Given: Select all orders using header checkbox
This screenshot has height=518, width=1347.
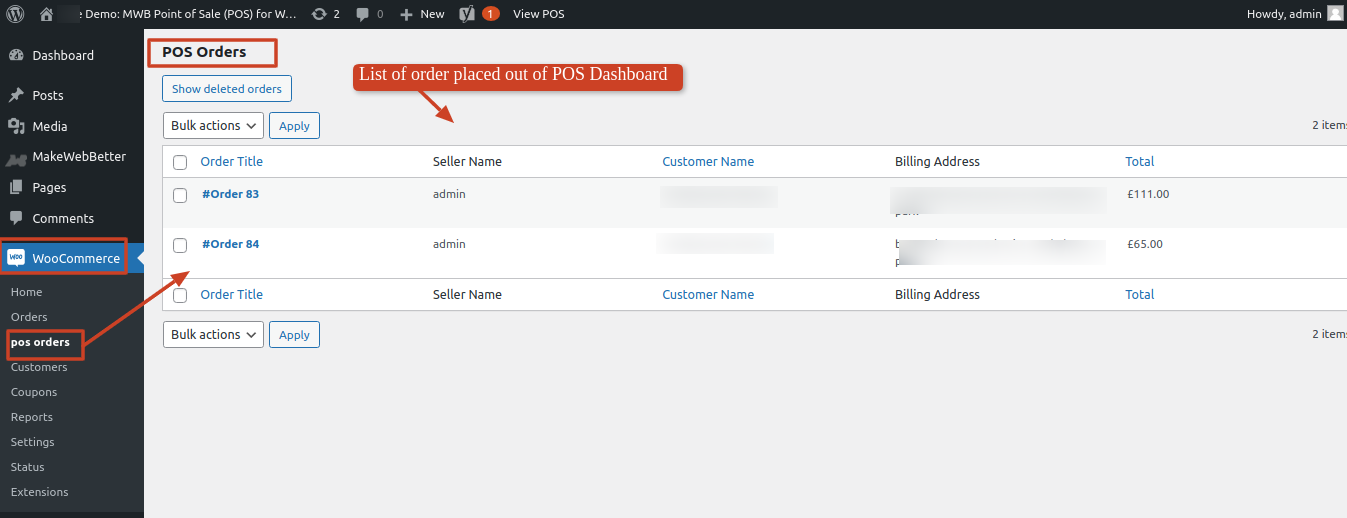Looking at the screenshot, I should tap(180, 162).
